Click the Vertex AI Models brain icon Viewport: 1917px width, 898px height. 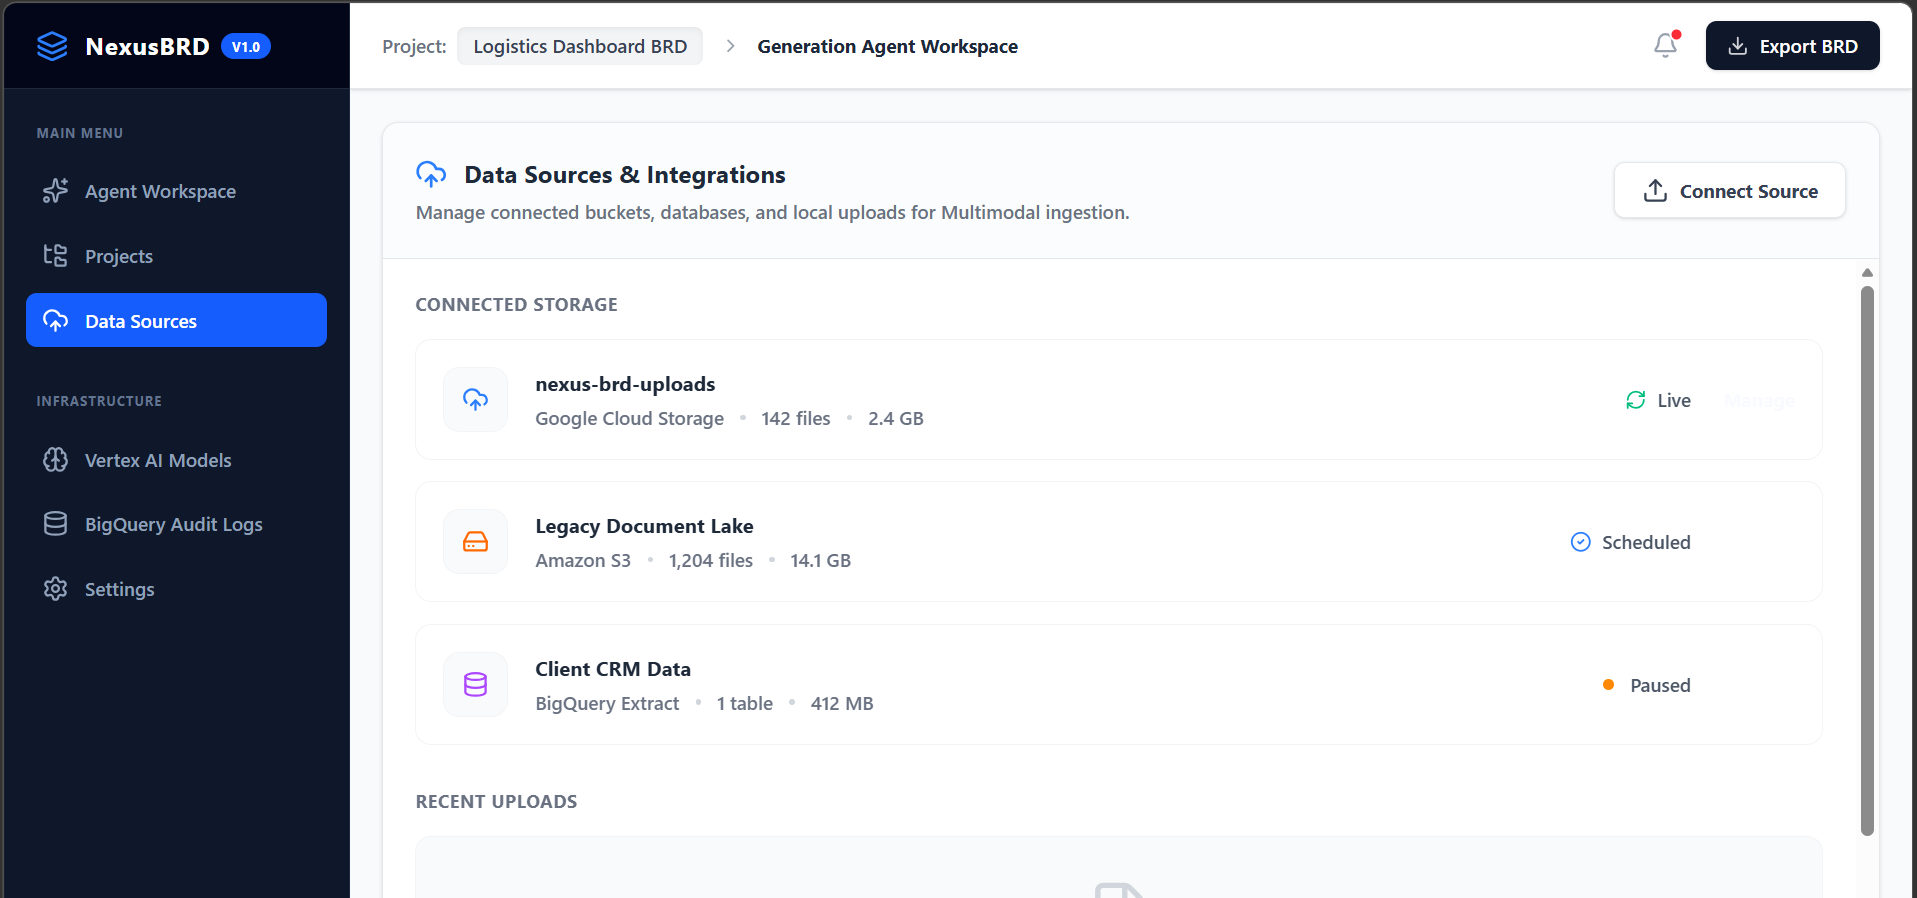[56, 460]
